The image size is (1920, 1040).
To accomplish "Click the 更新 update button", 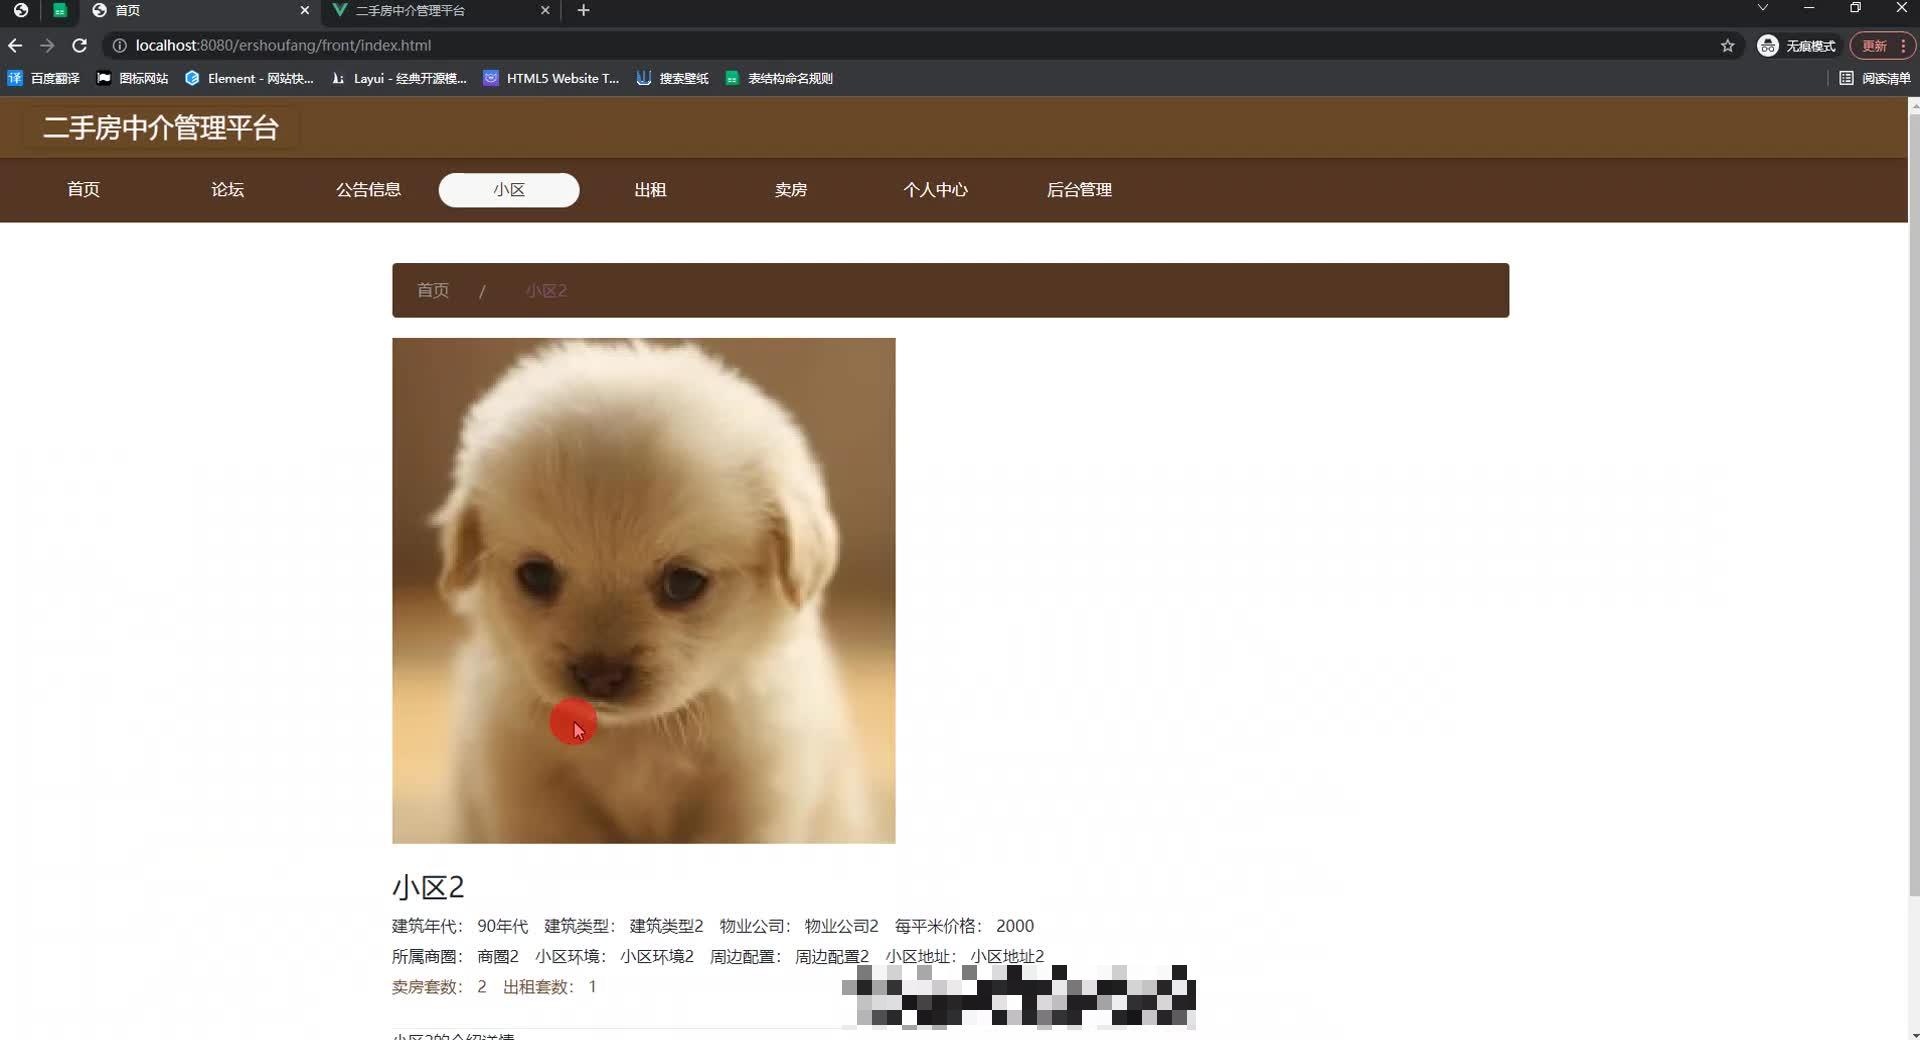I will (x=1873, y=45).
